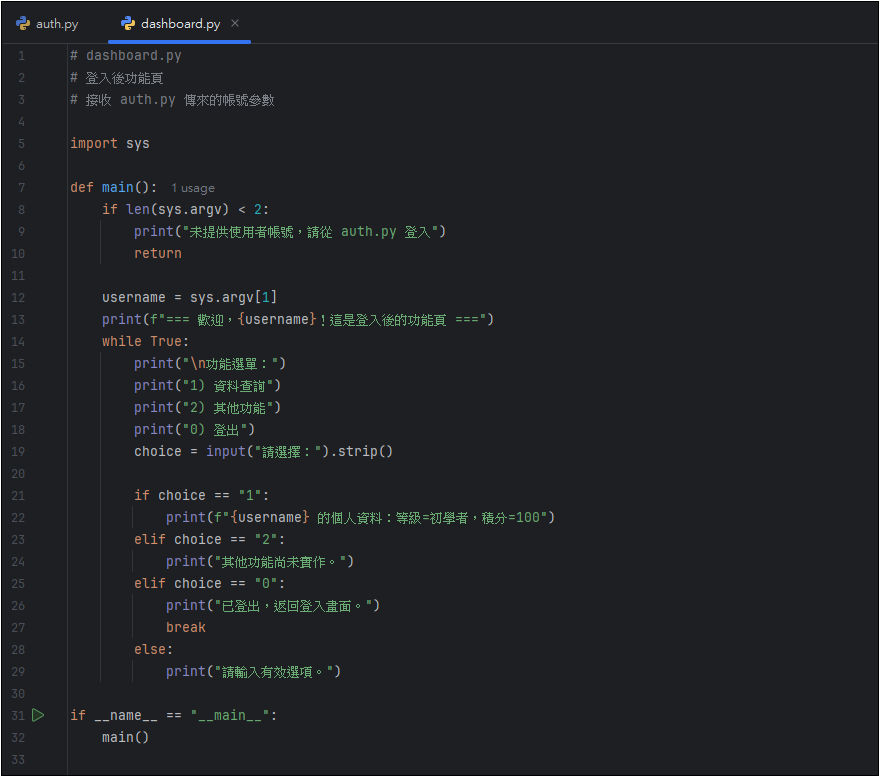This screenshot has height=777, width=880.
Task: Select the dashboard.py tab label
Action: [x=180, y=23]
